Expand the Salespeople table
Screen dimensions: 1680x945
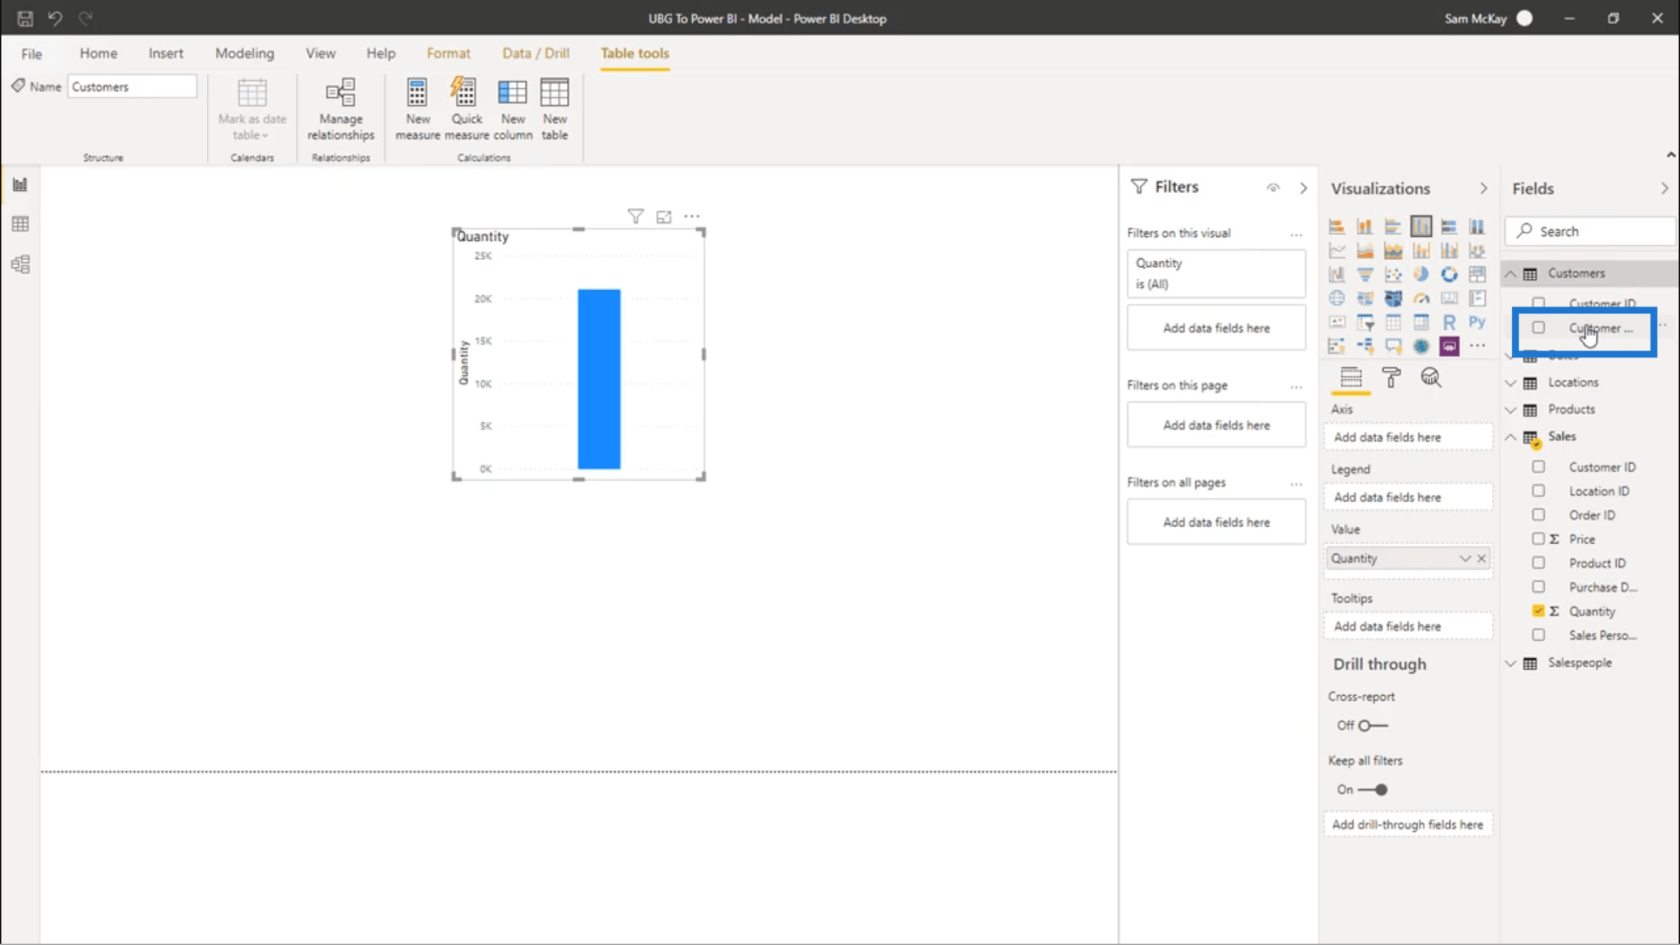1511,663
